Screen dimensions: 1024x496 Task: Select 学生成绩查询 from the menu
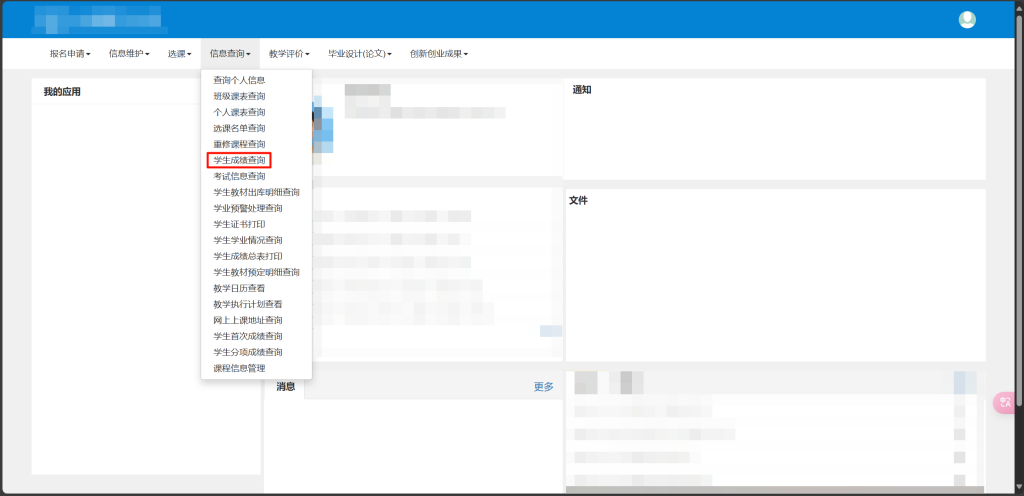(x=239, y=160)
